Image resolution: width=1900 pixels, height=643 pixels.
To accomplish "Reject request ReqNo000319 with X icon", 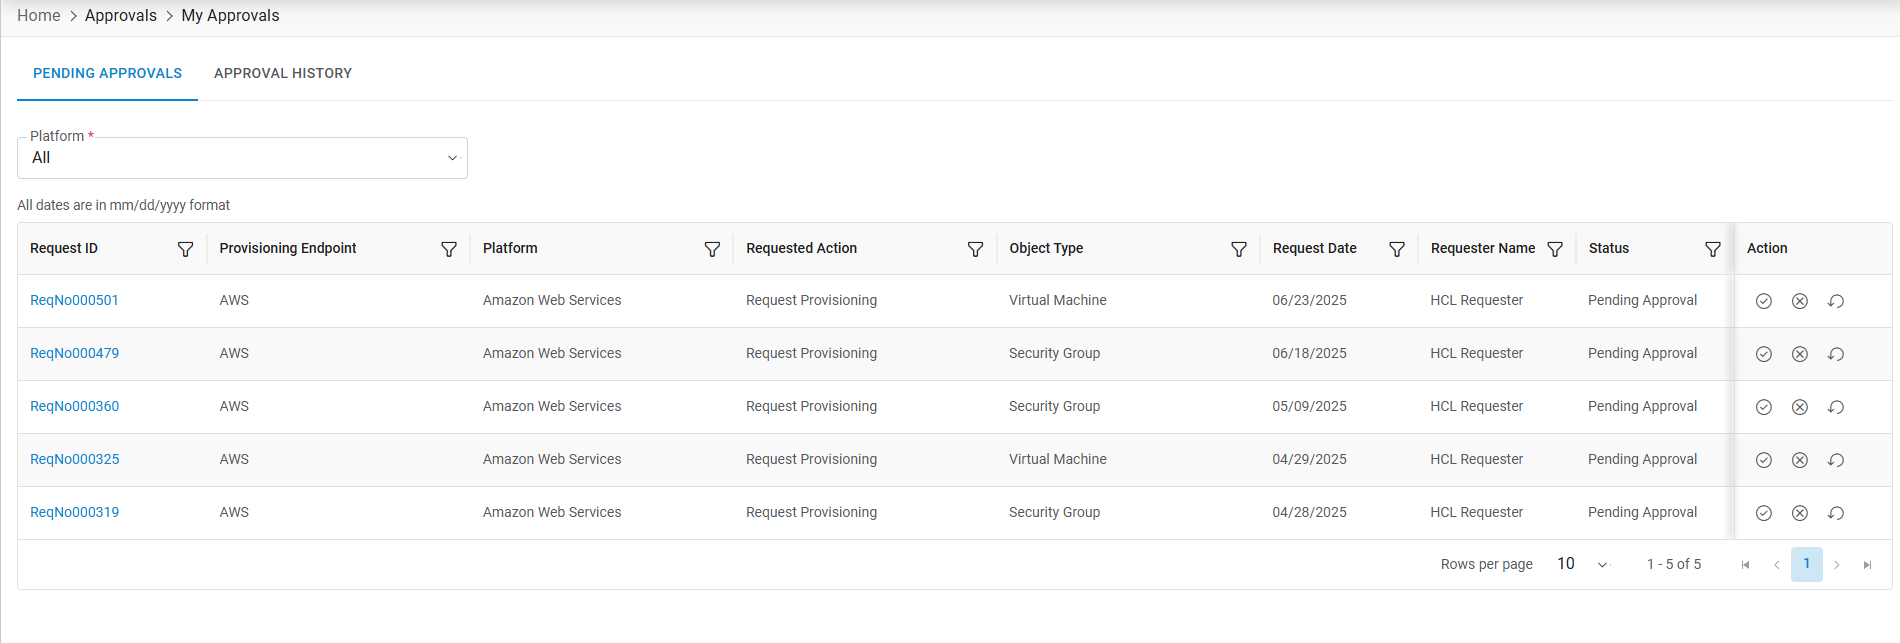I will tap(1800, 513).
